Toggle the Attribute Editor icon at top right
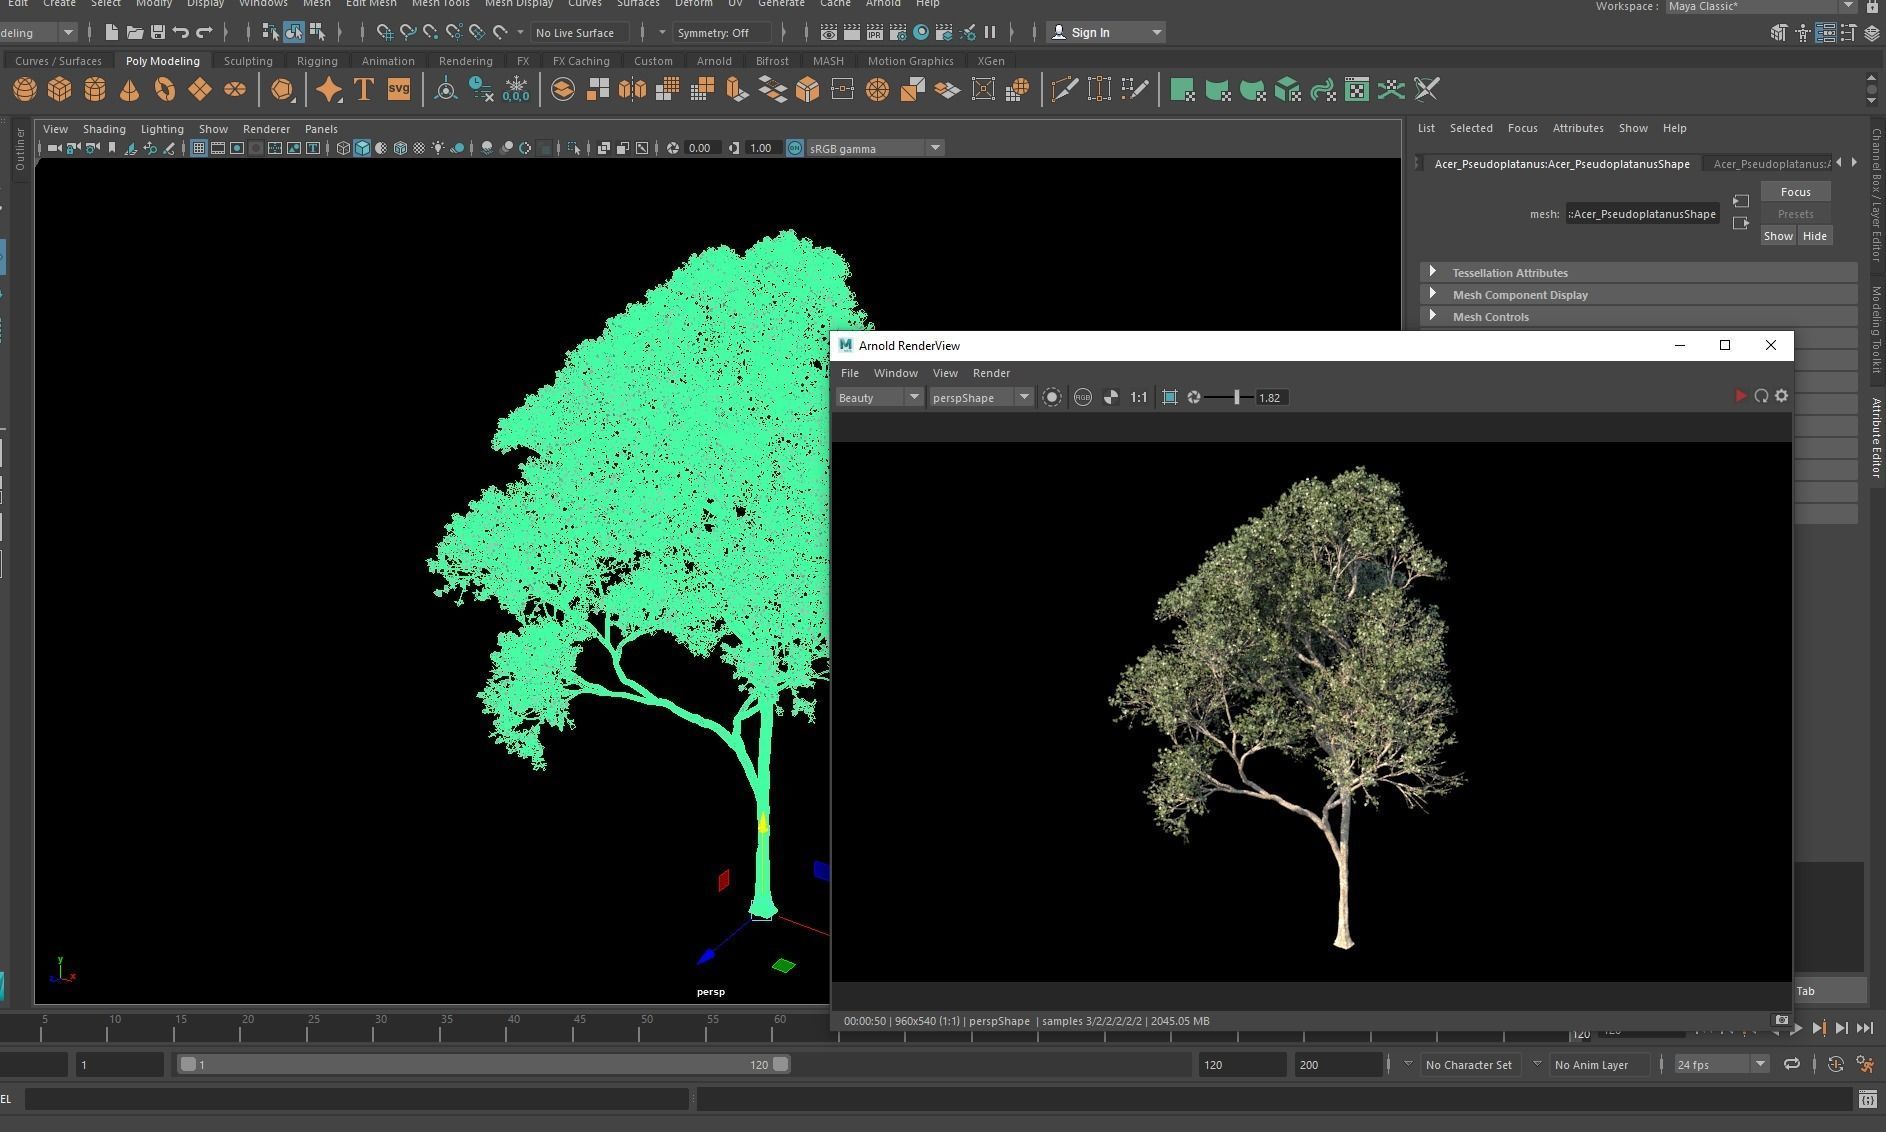This screenshot has height=1132, width=1886. (1825, 33)
